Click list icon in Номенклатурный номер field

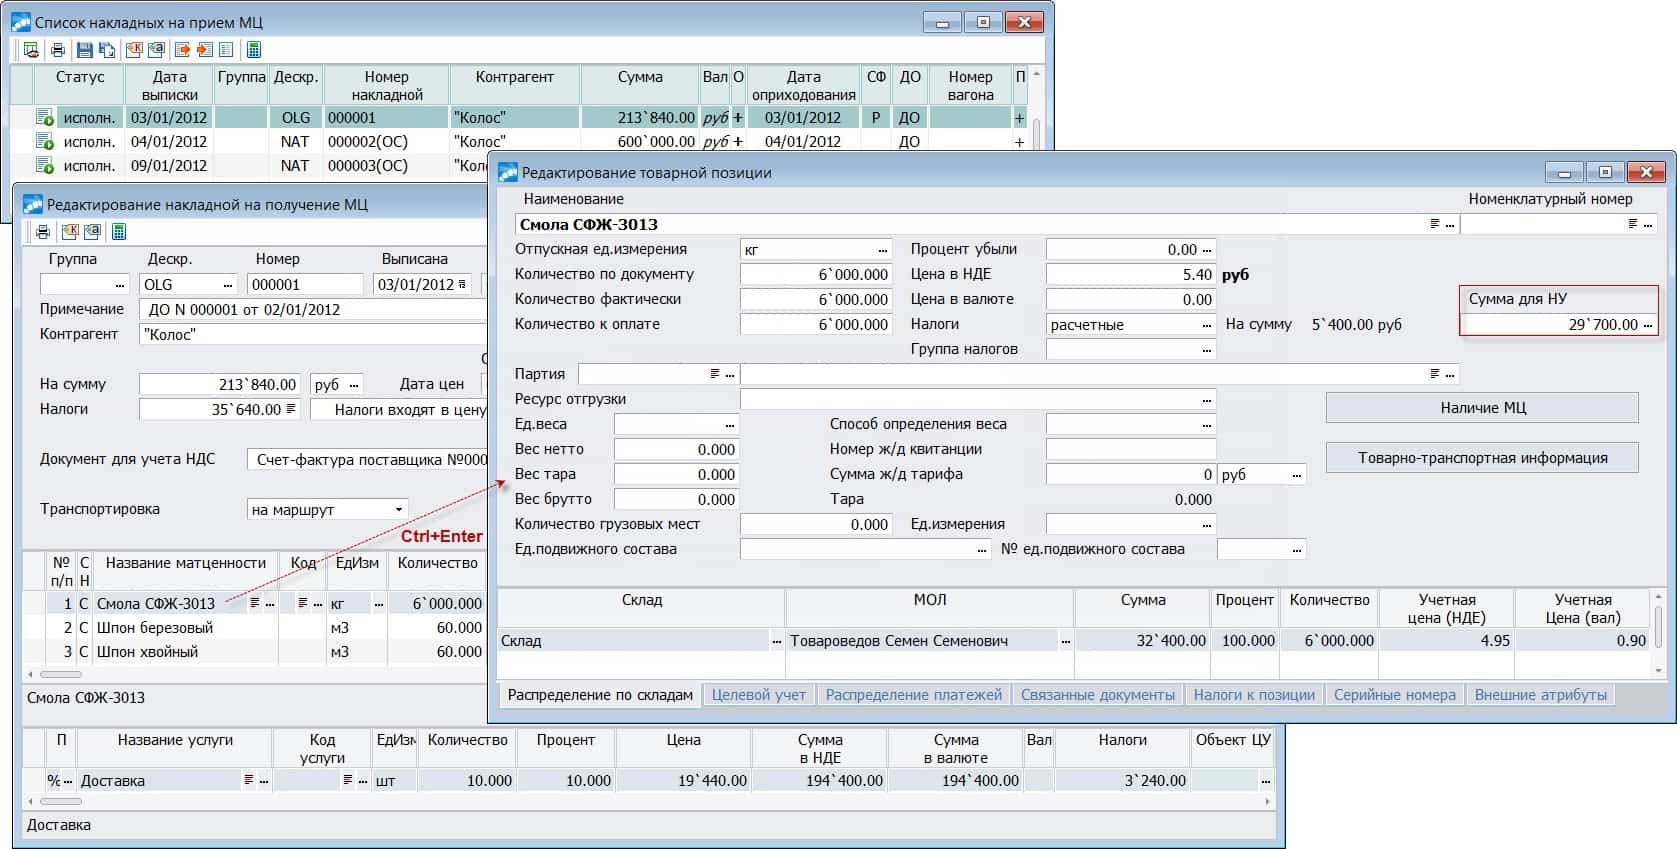1633,224
